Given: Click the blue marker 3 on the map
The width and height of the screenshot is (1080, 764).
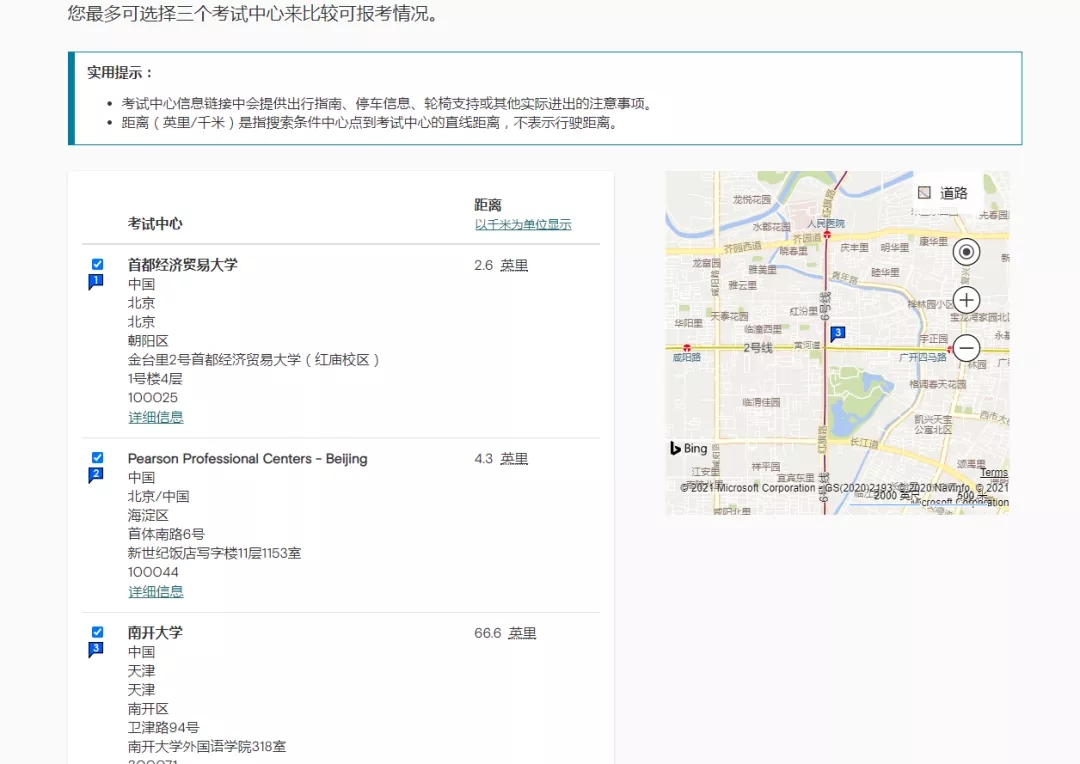Looking at the screenshot, I should tap(838, 333).
